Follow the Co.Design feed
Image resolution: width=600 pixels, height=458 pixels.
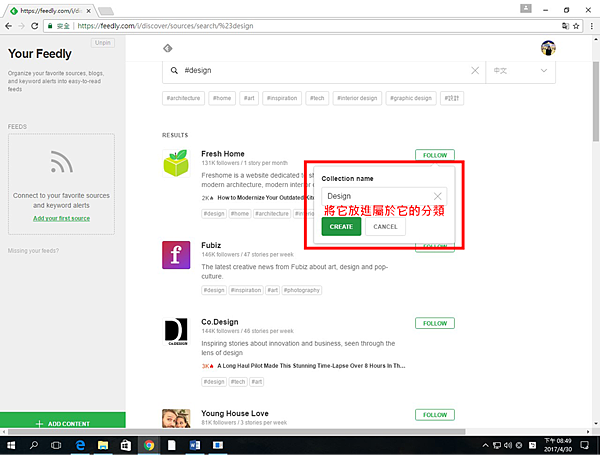click(435, 323)
